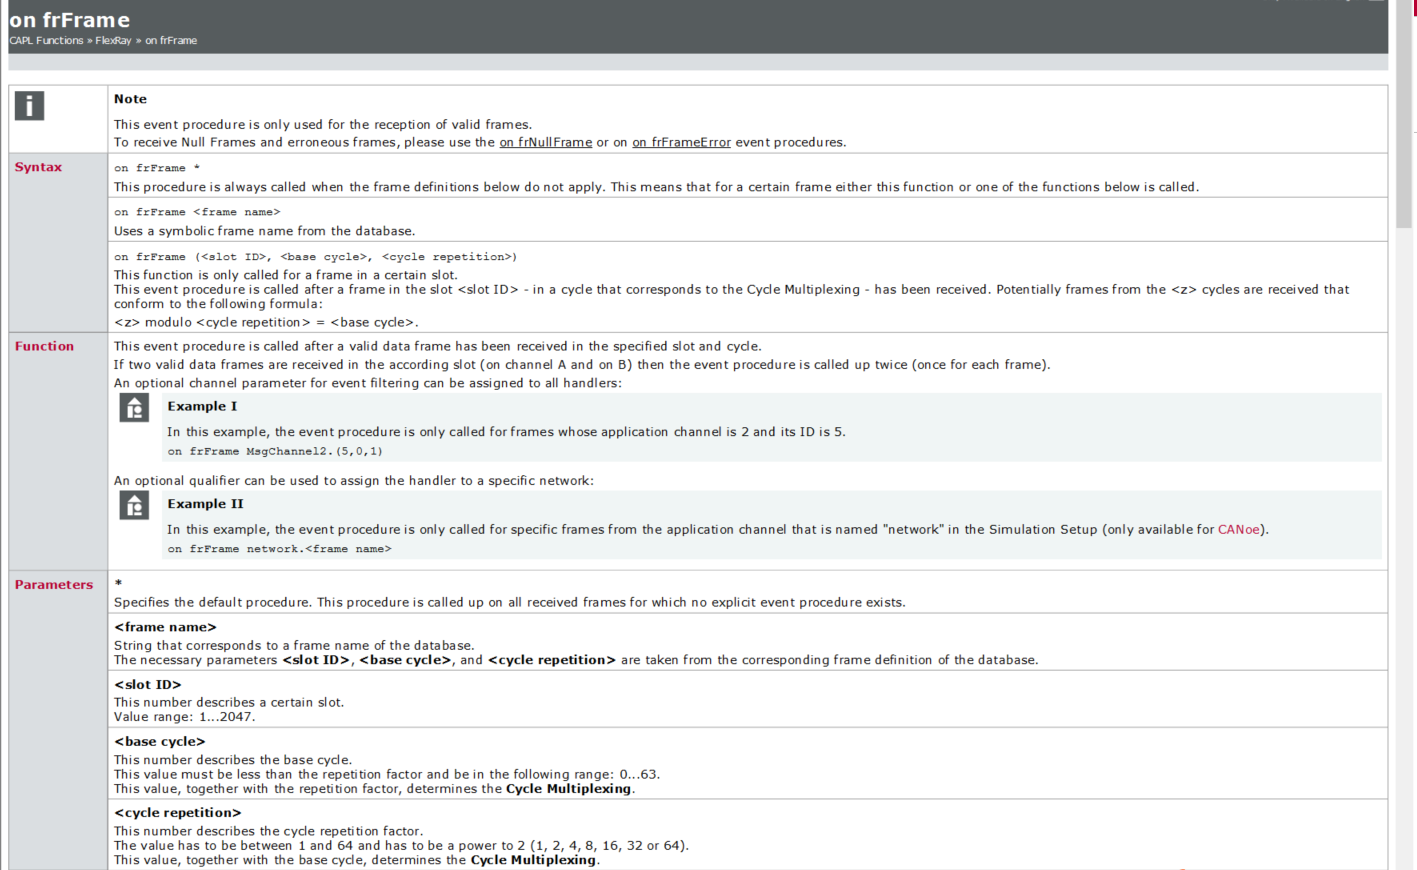Click the Function section label
The width and height of the screenshot is (1417, 870).
(44, 346)
